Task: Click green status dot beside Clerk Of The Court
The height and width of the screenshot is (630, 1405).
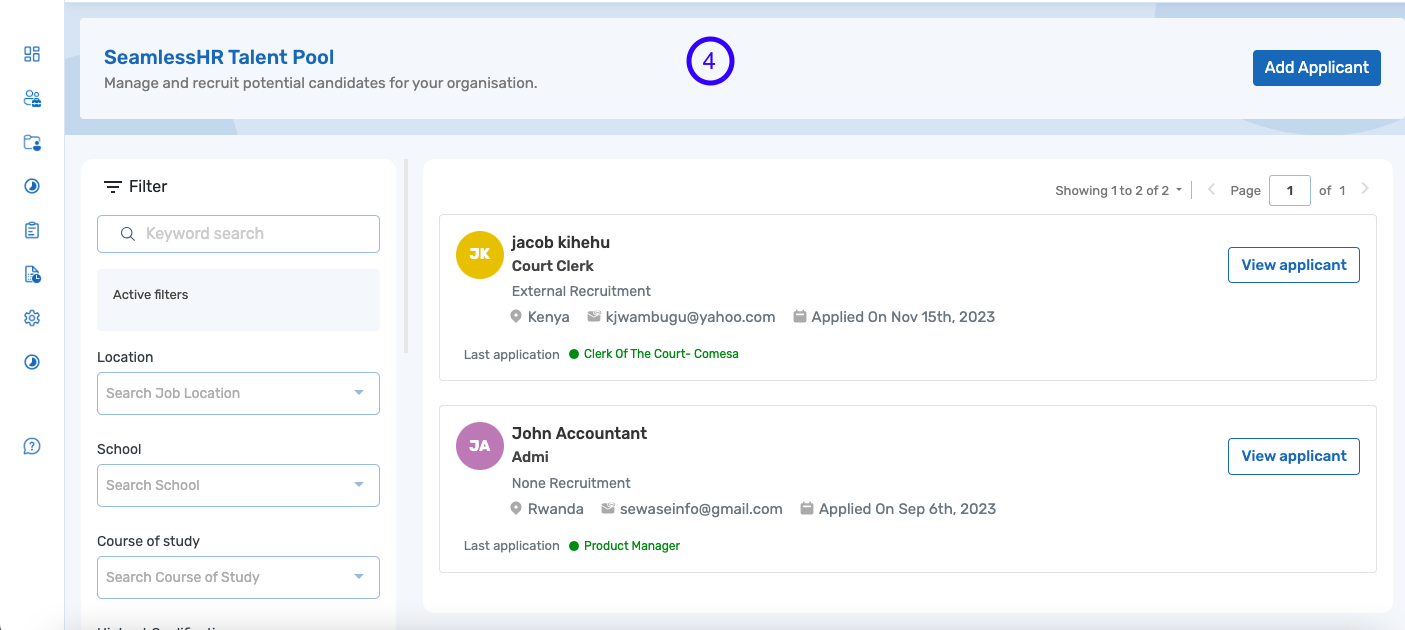Action: 574,354
